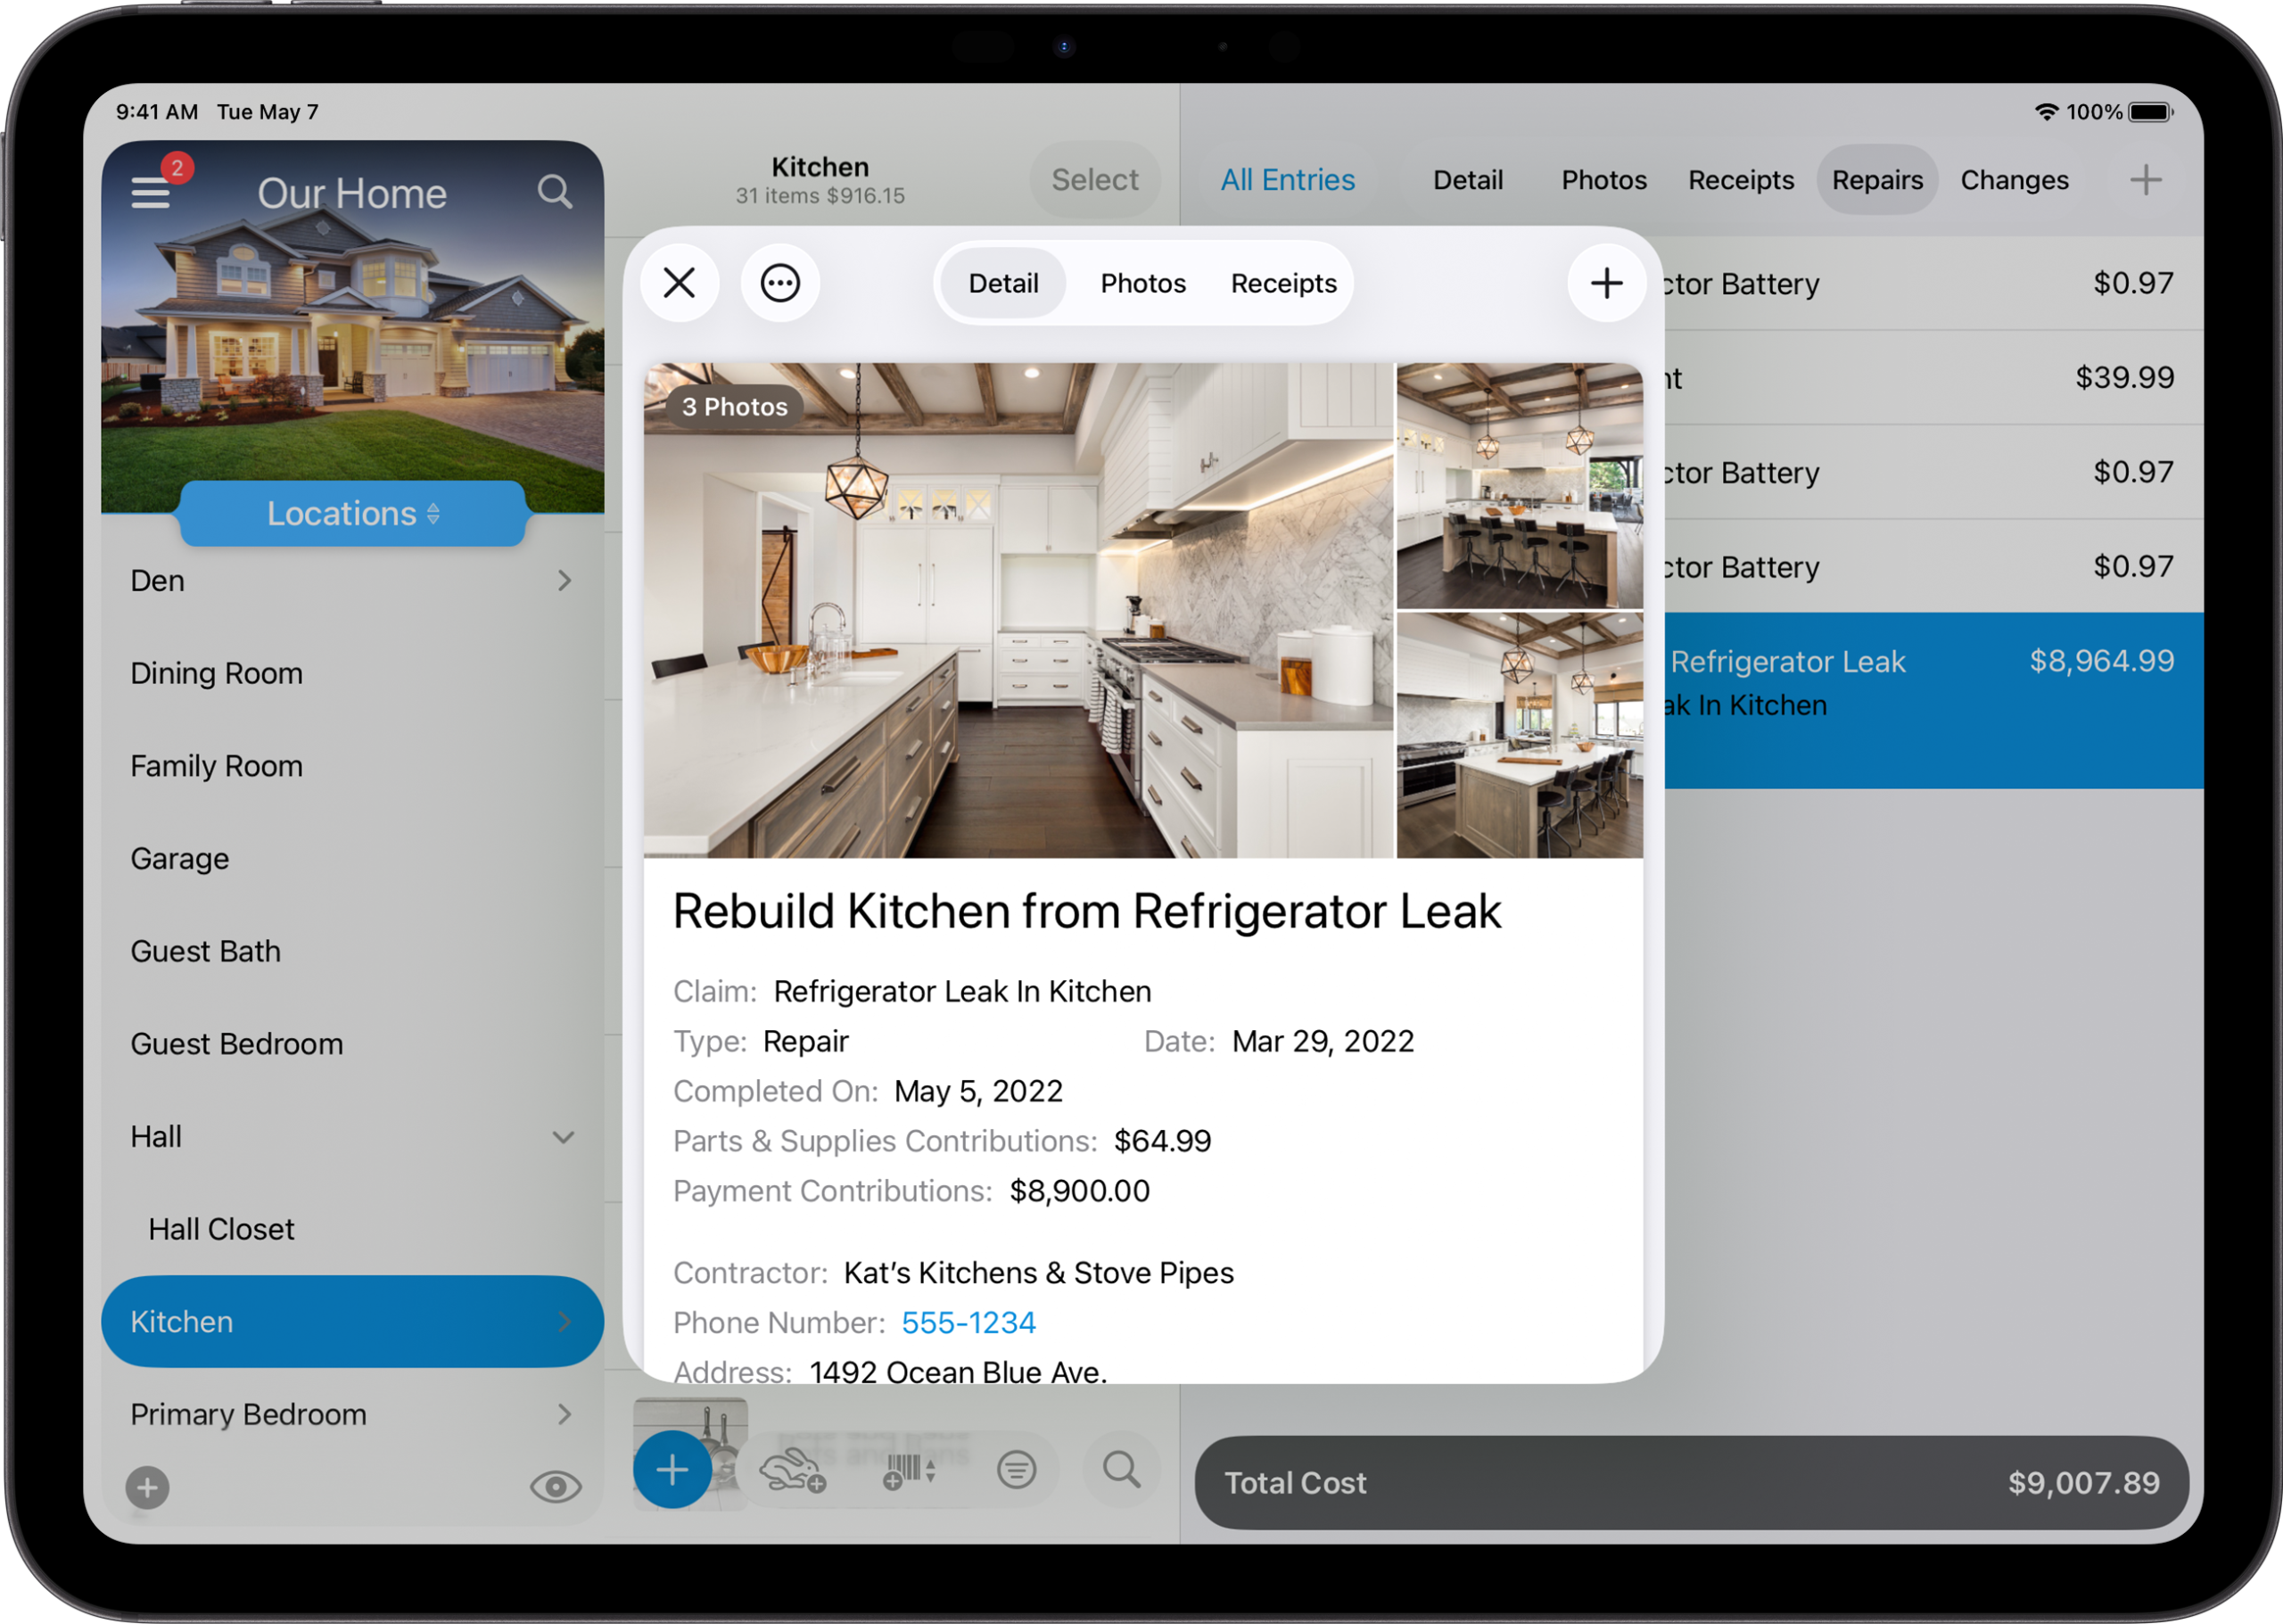The height and width of the screenshot is (1624, 2283).
Task: Tap the barcode scan add icon
Action: [908, 1470]
